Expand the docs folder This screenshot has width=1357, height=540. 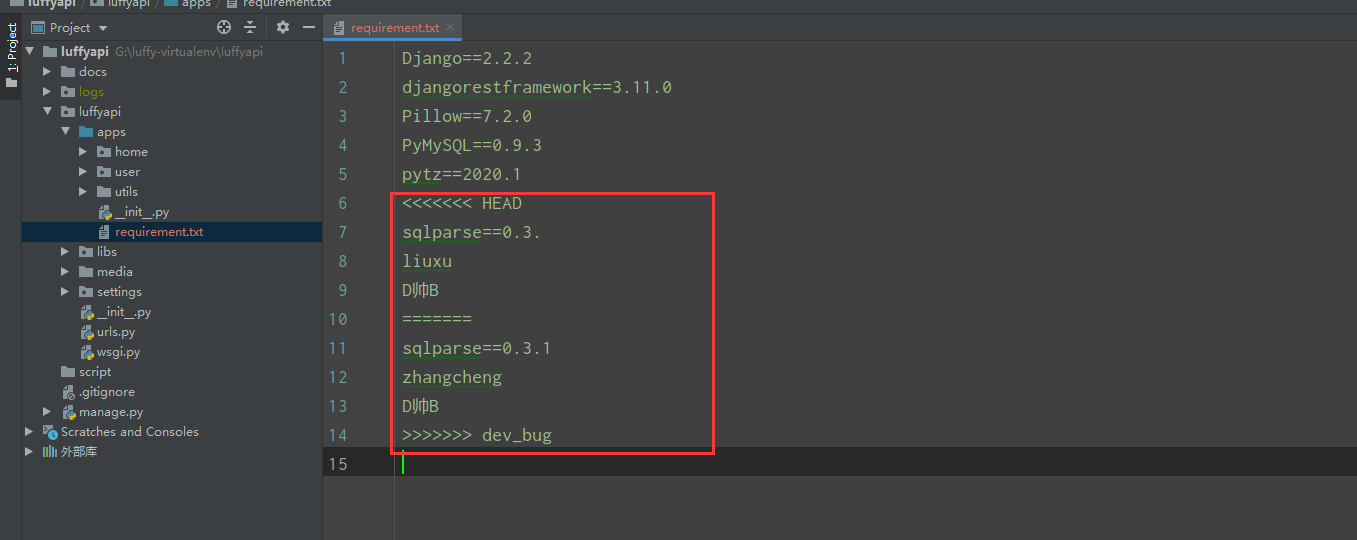tap(47, 72)
